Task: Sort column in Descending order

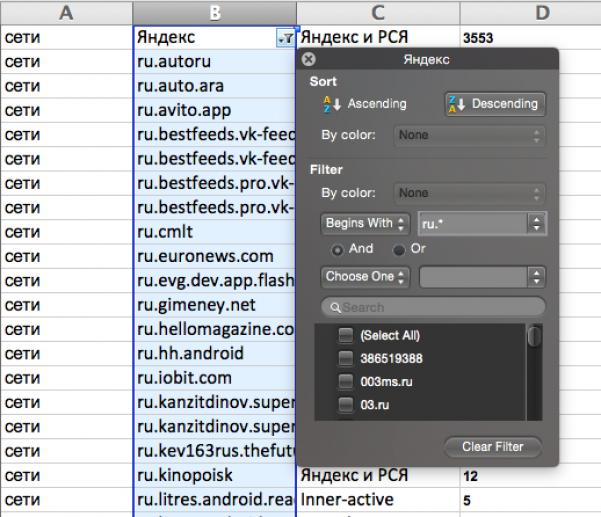Action: coord(495,104)
